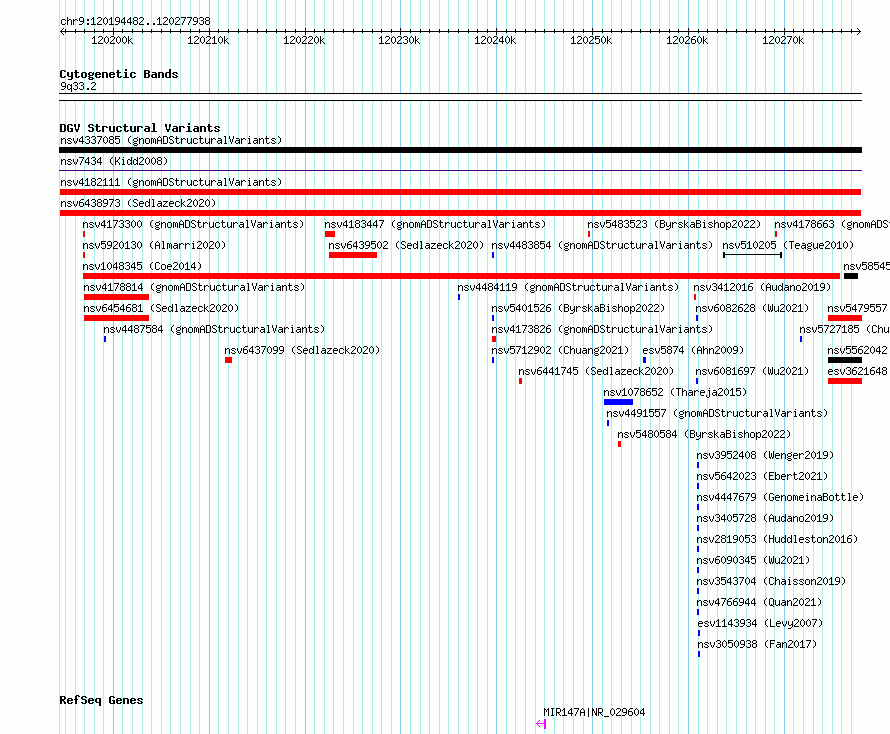Click the DGV Structural Variants track title
890x734 pixels.
[140, 128]
